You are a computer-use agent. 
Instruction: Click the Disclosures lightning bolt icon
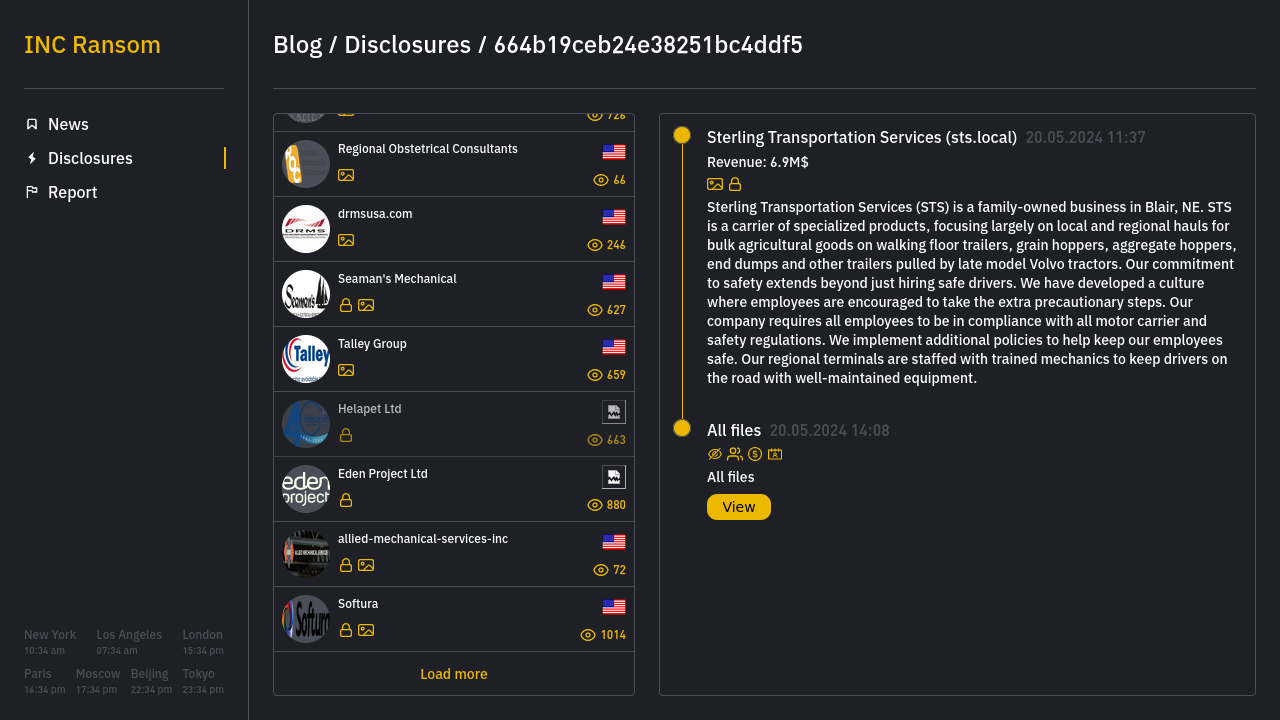(x=32, y=158)
